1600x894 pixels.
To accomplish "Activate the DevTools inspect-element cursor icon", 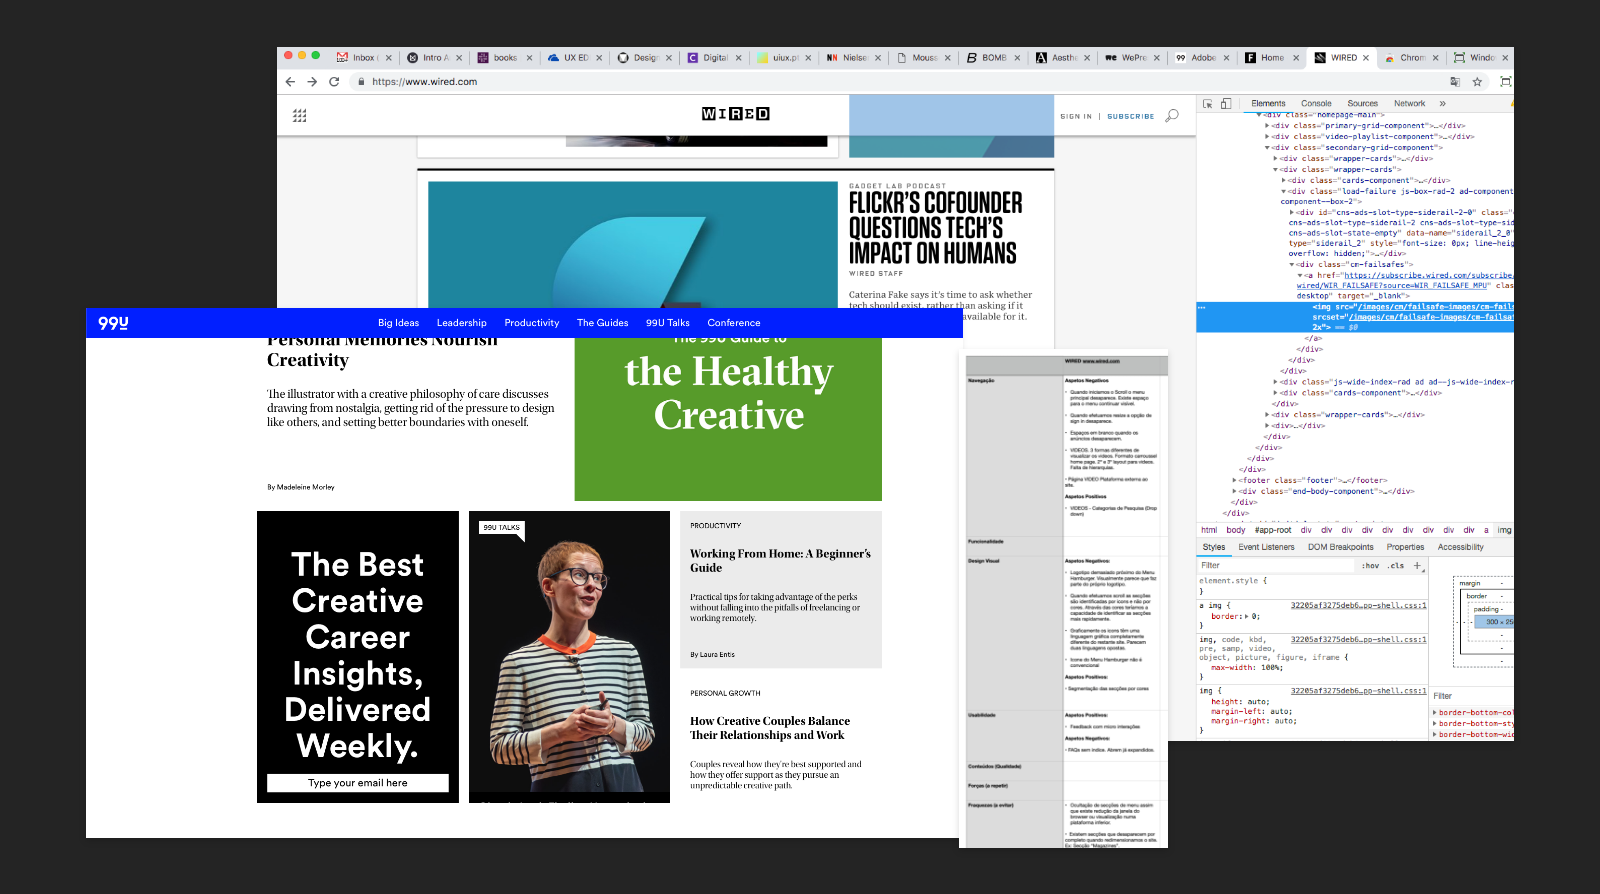I will click(1208, 103).
